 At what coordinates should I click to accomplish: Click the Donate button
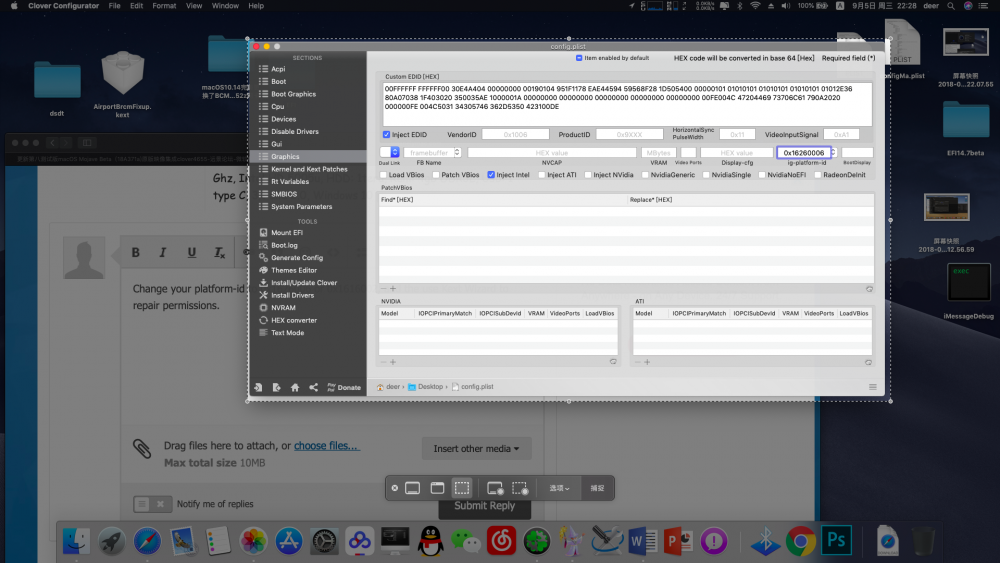[x=344, y=387]
